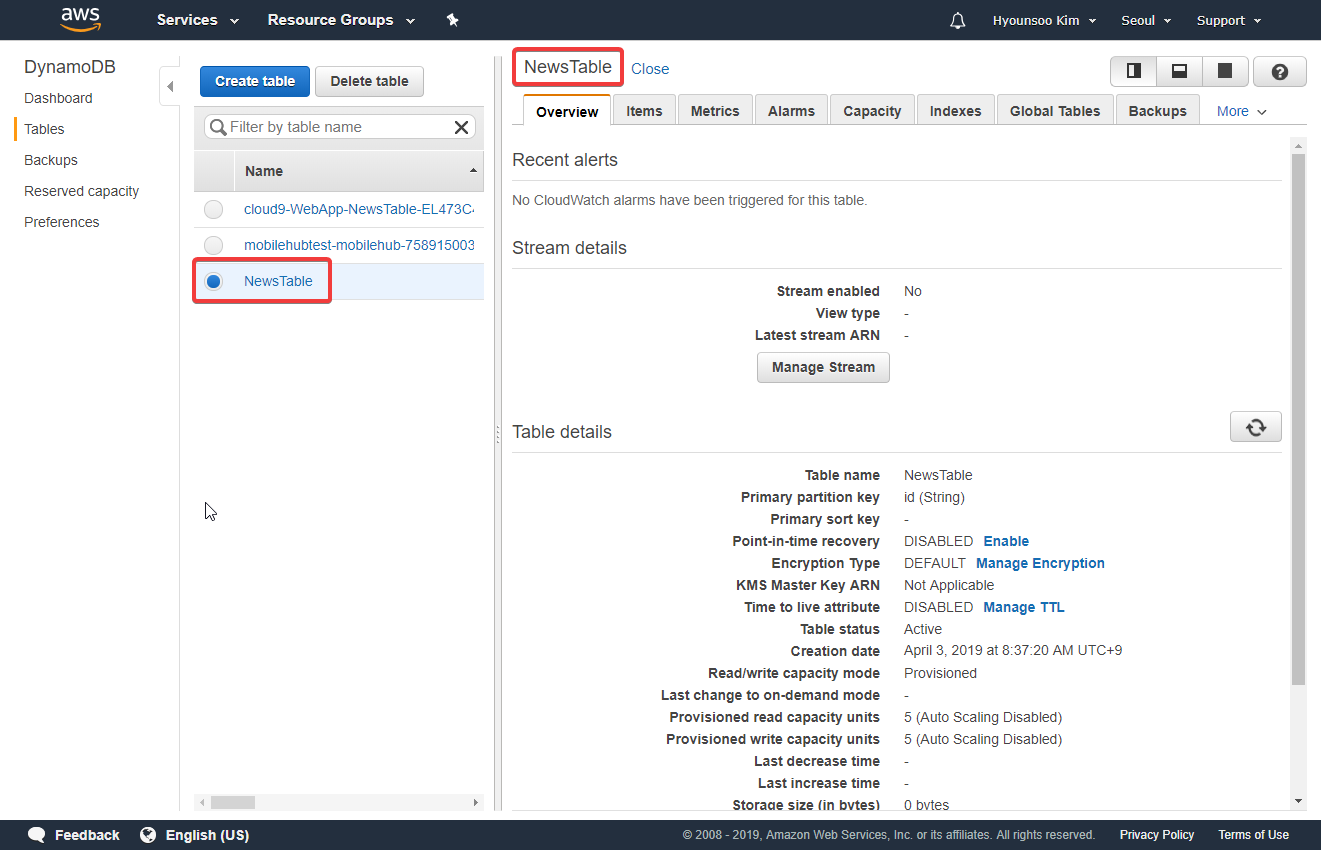Image resolution: width=1321 pixels, height=850 pixels.
Task: Select the mobilehubtest-mobilehub radio button
Action: click(x=213, y=245)
